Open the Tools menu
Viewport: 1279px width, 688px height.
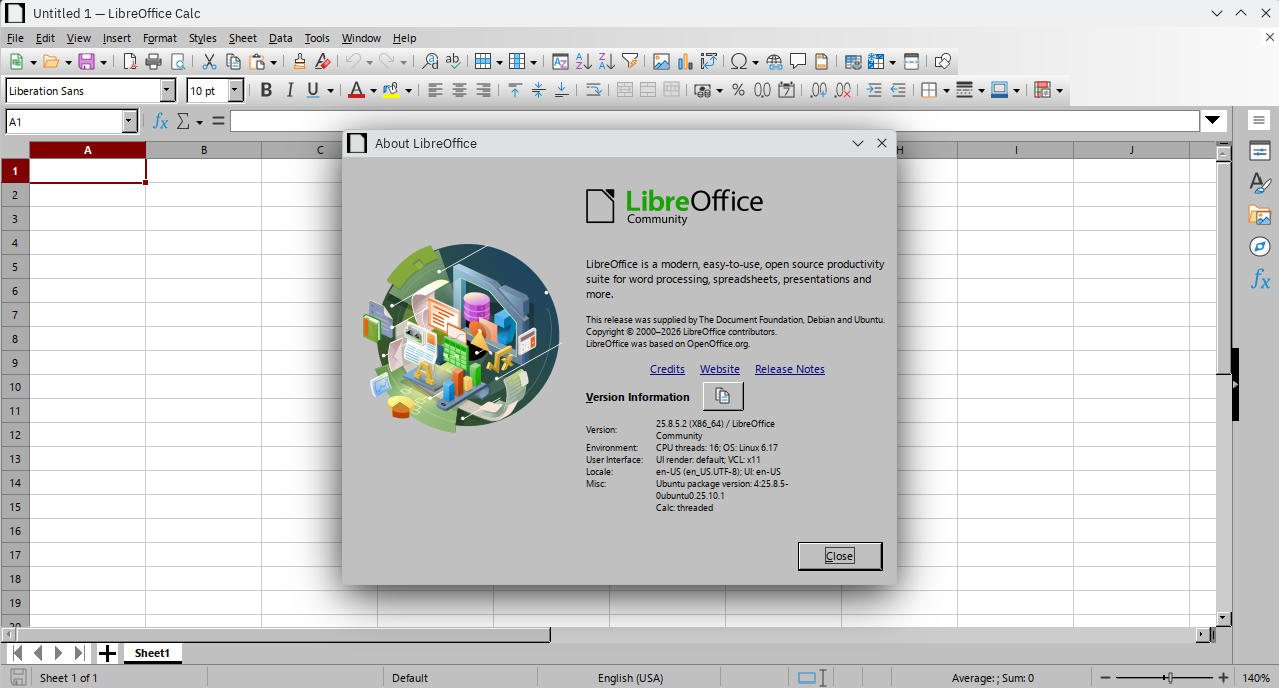tap(317, 38)
